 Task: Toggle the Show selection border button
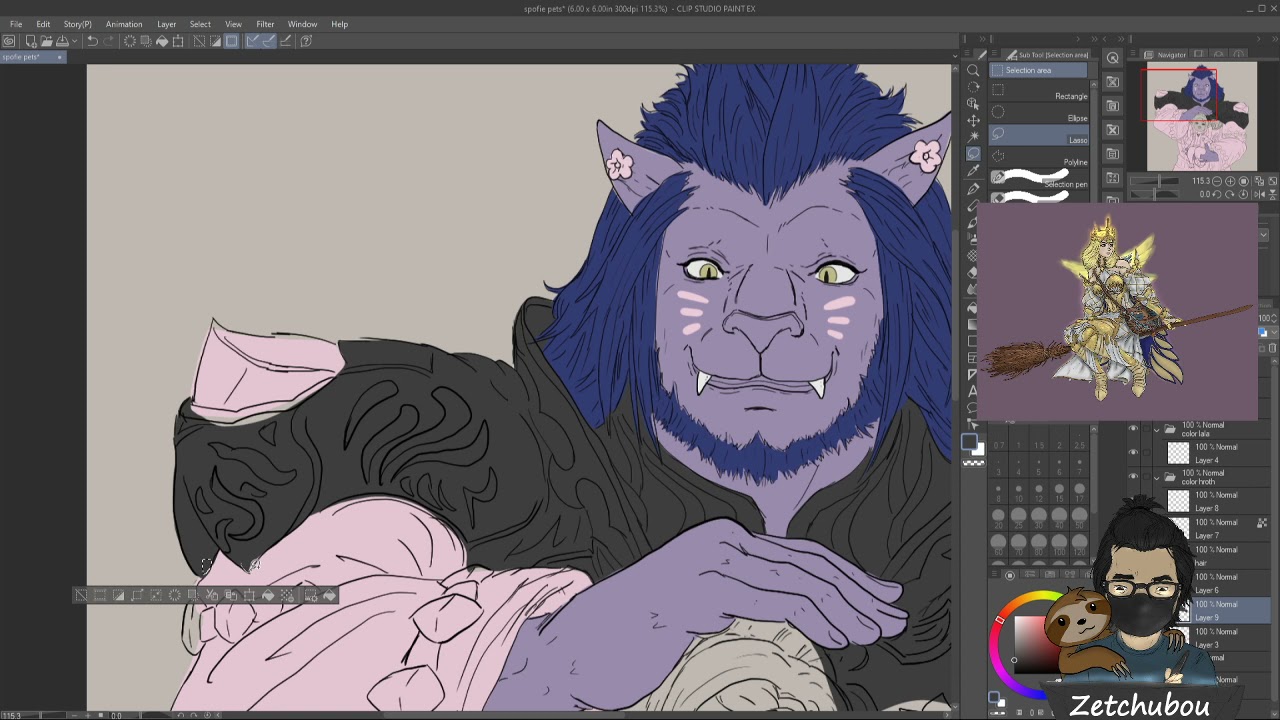[x=231, y=41]
